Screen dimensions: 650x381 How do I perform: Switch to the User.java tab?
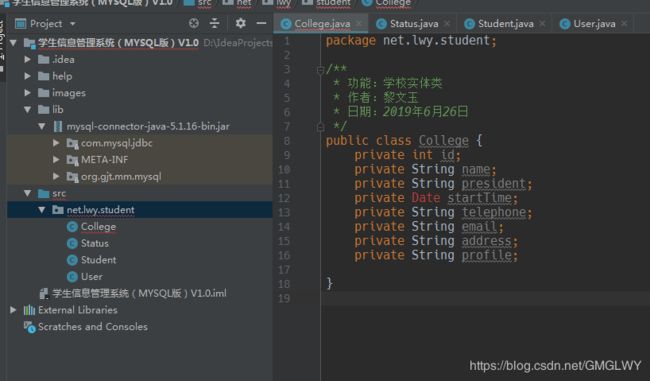pos(594,24)
